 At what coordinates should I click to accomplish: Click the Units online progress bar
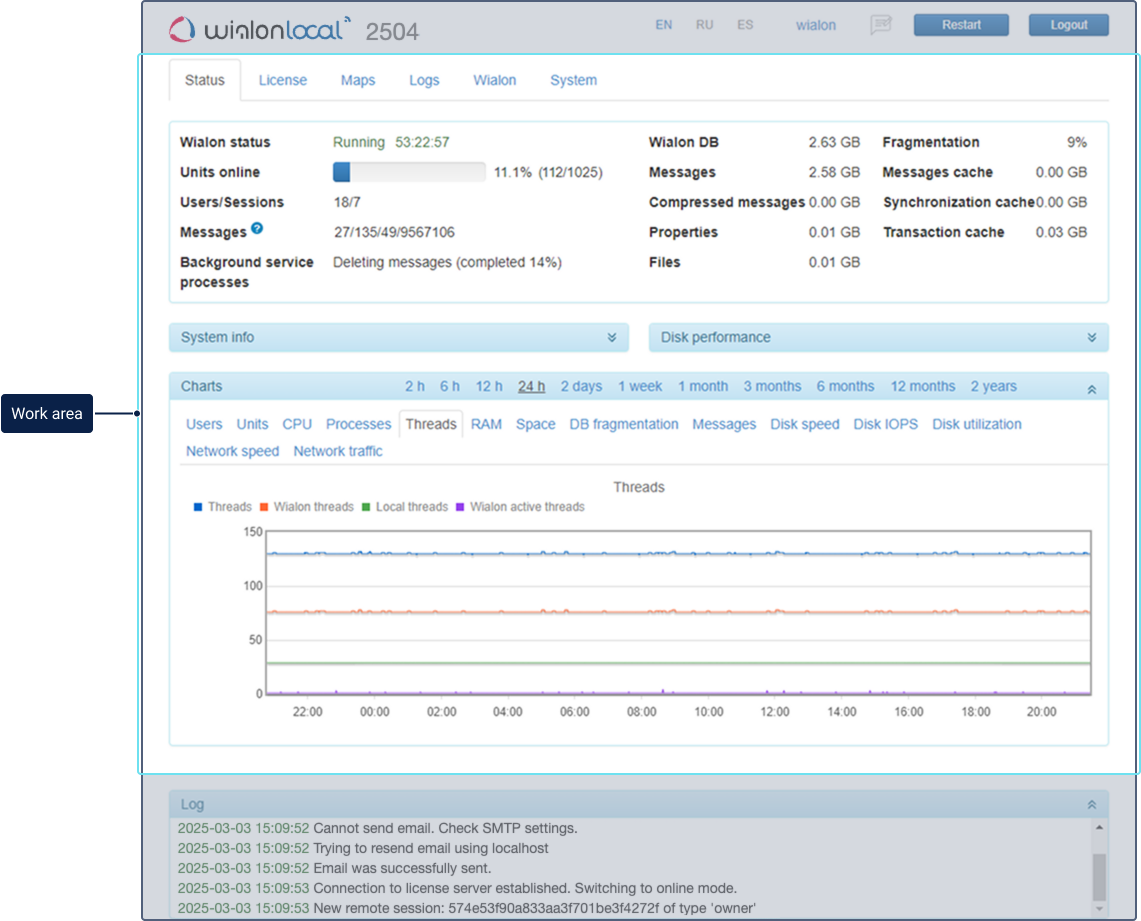[x=409, y=172]
